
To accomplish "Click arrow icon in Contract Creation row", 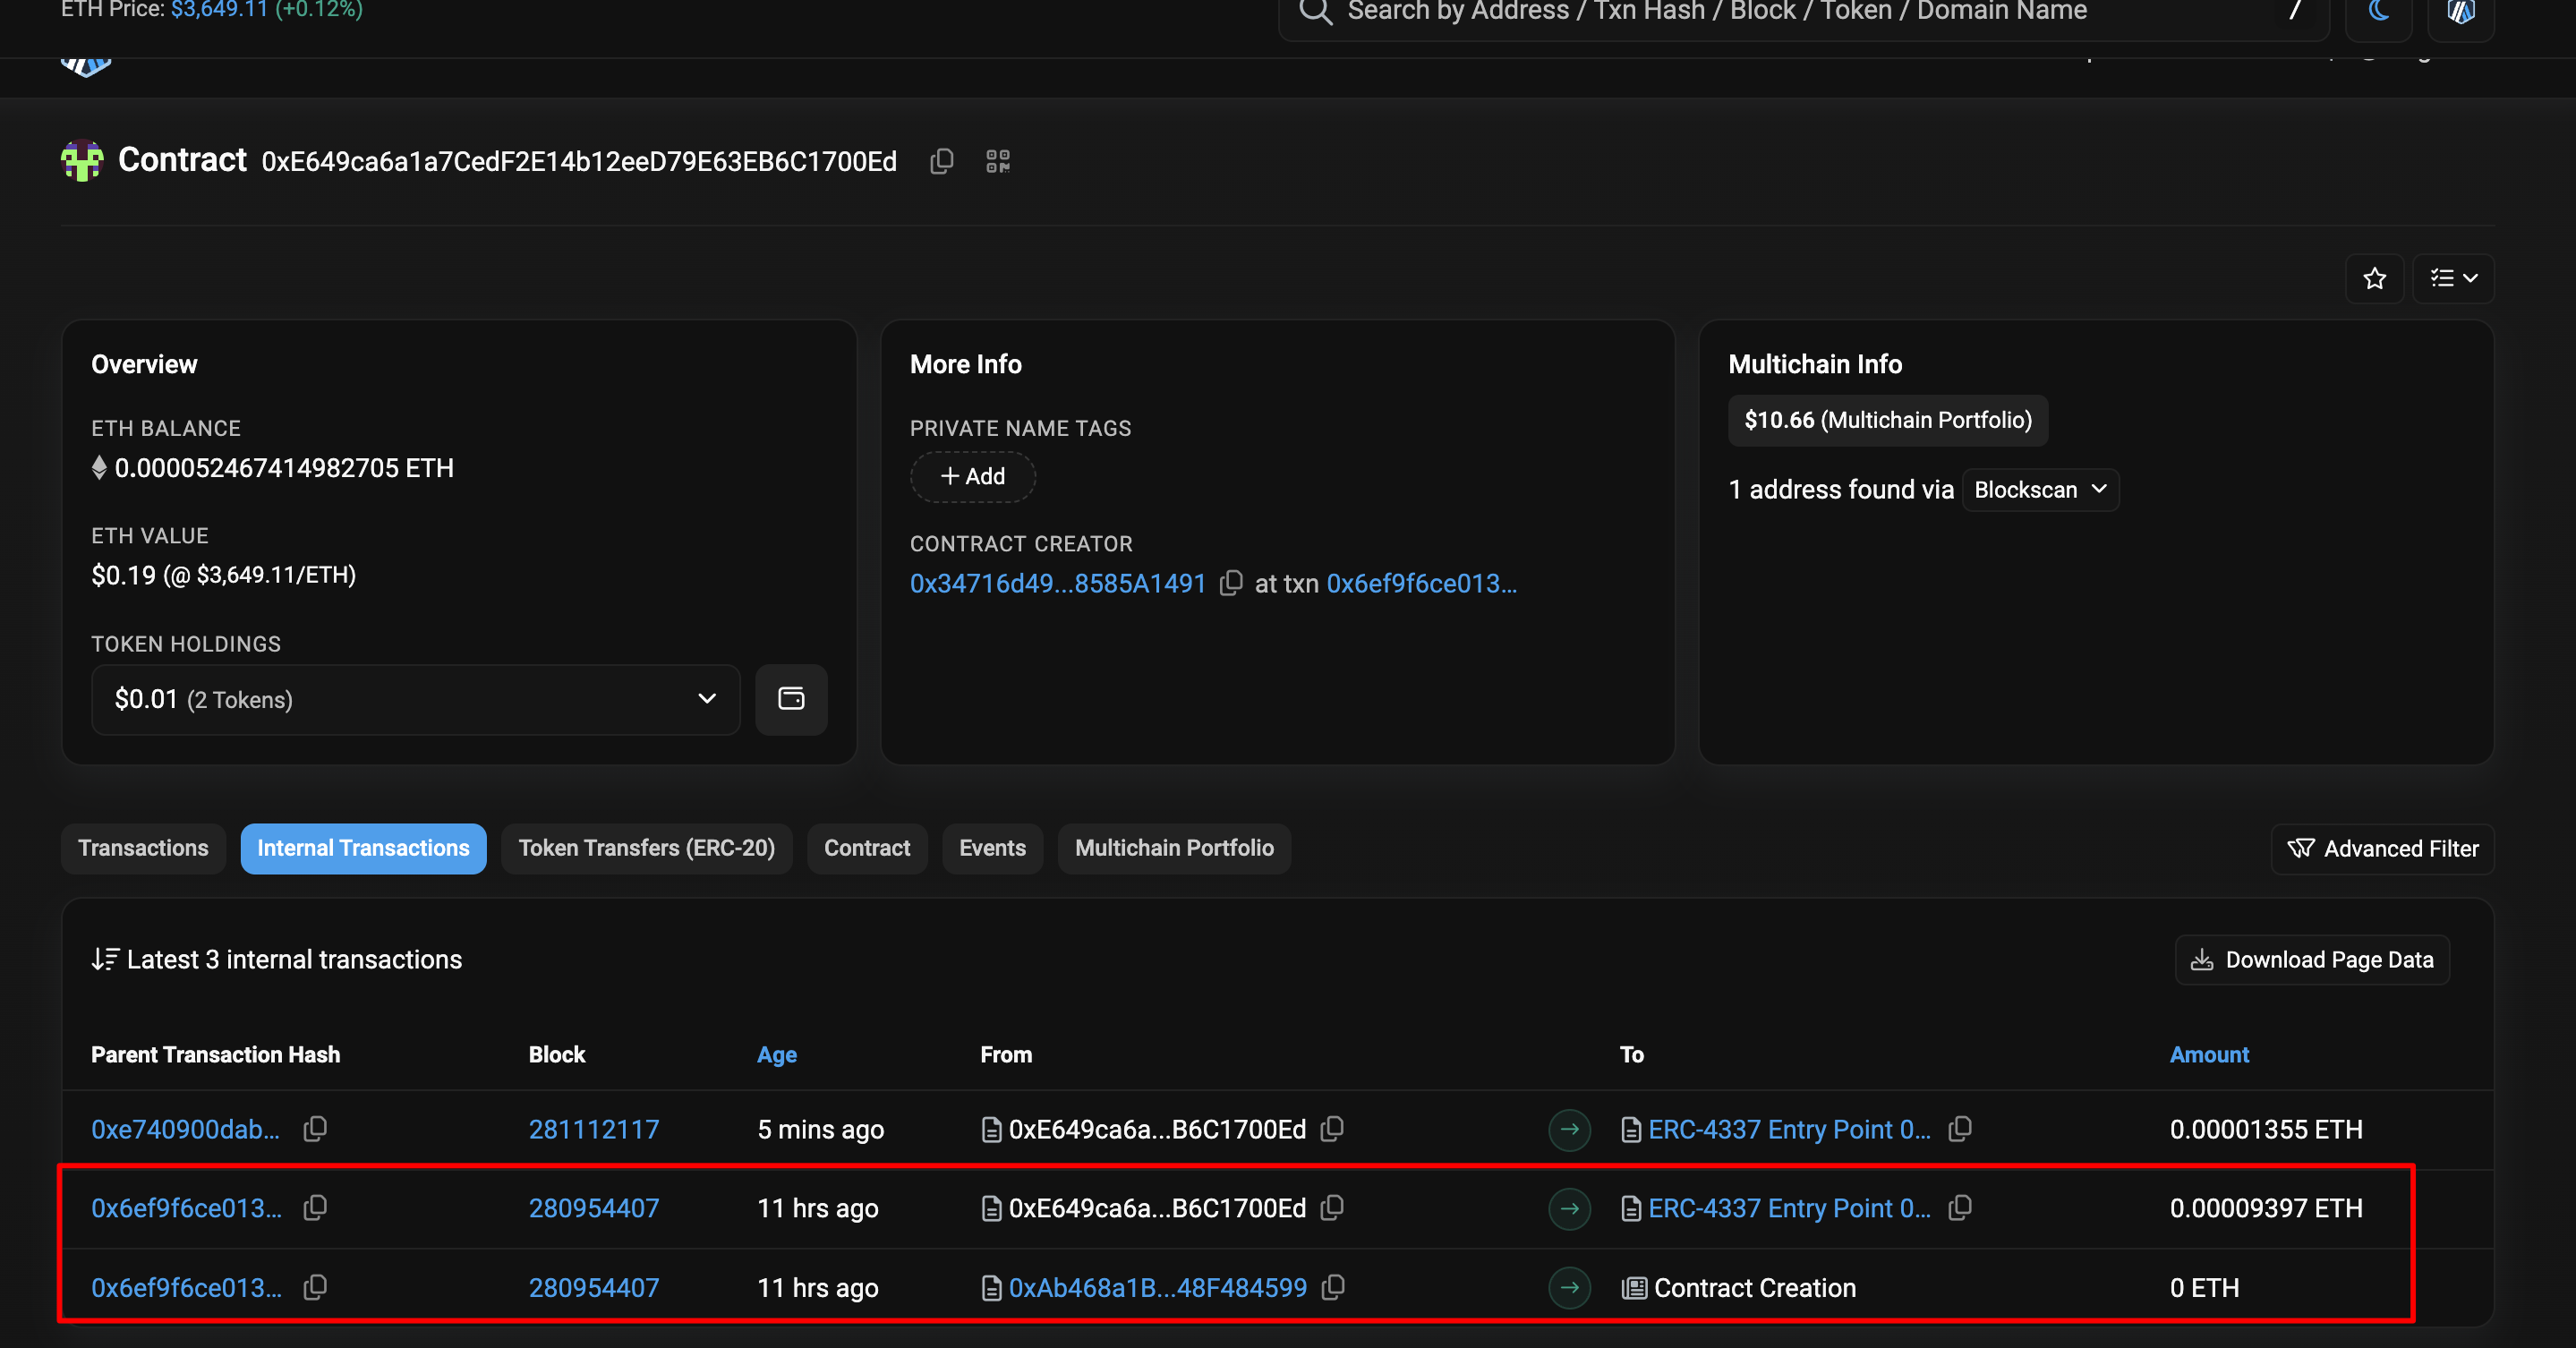I will (x=1569, y=1288).
